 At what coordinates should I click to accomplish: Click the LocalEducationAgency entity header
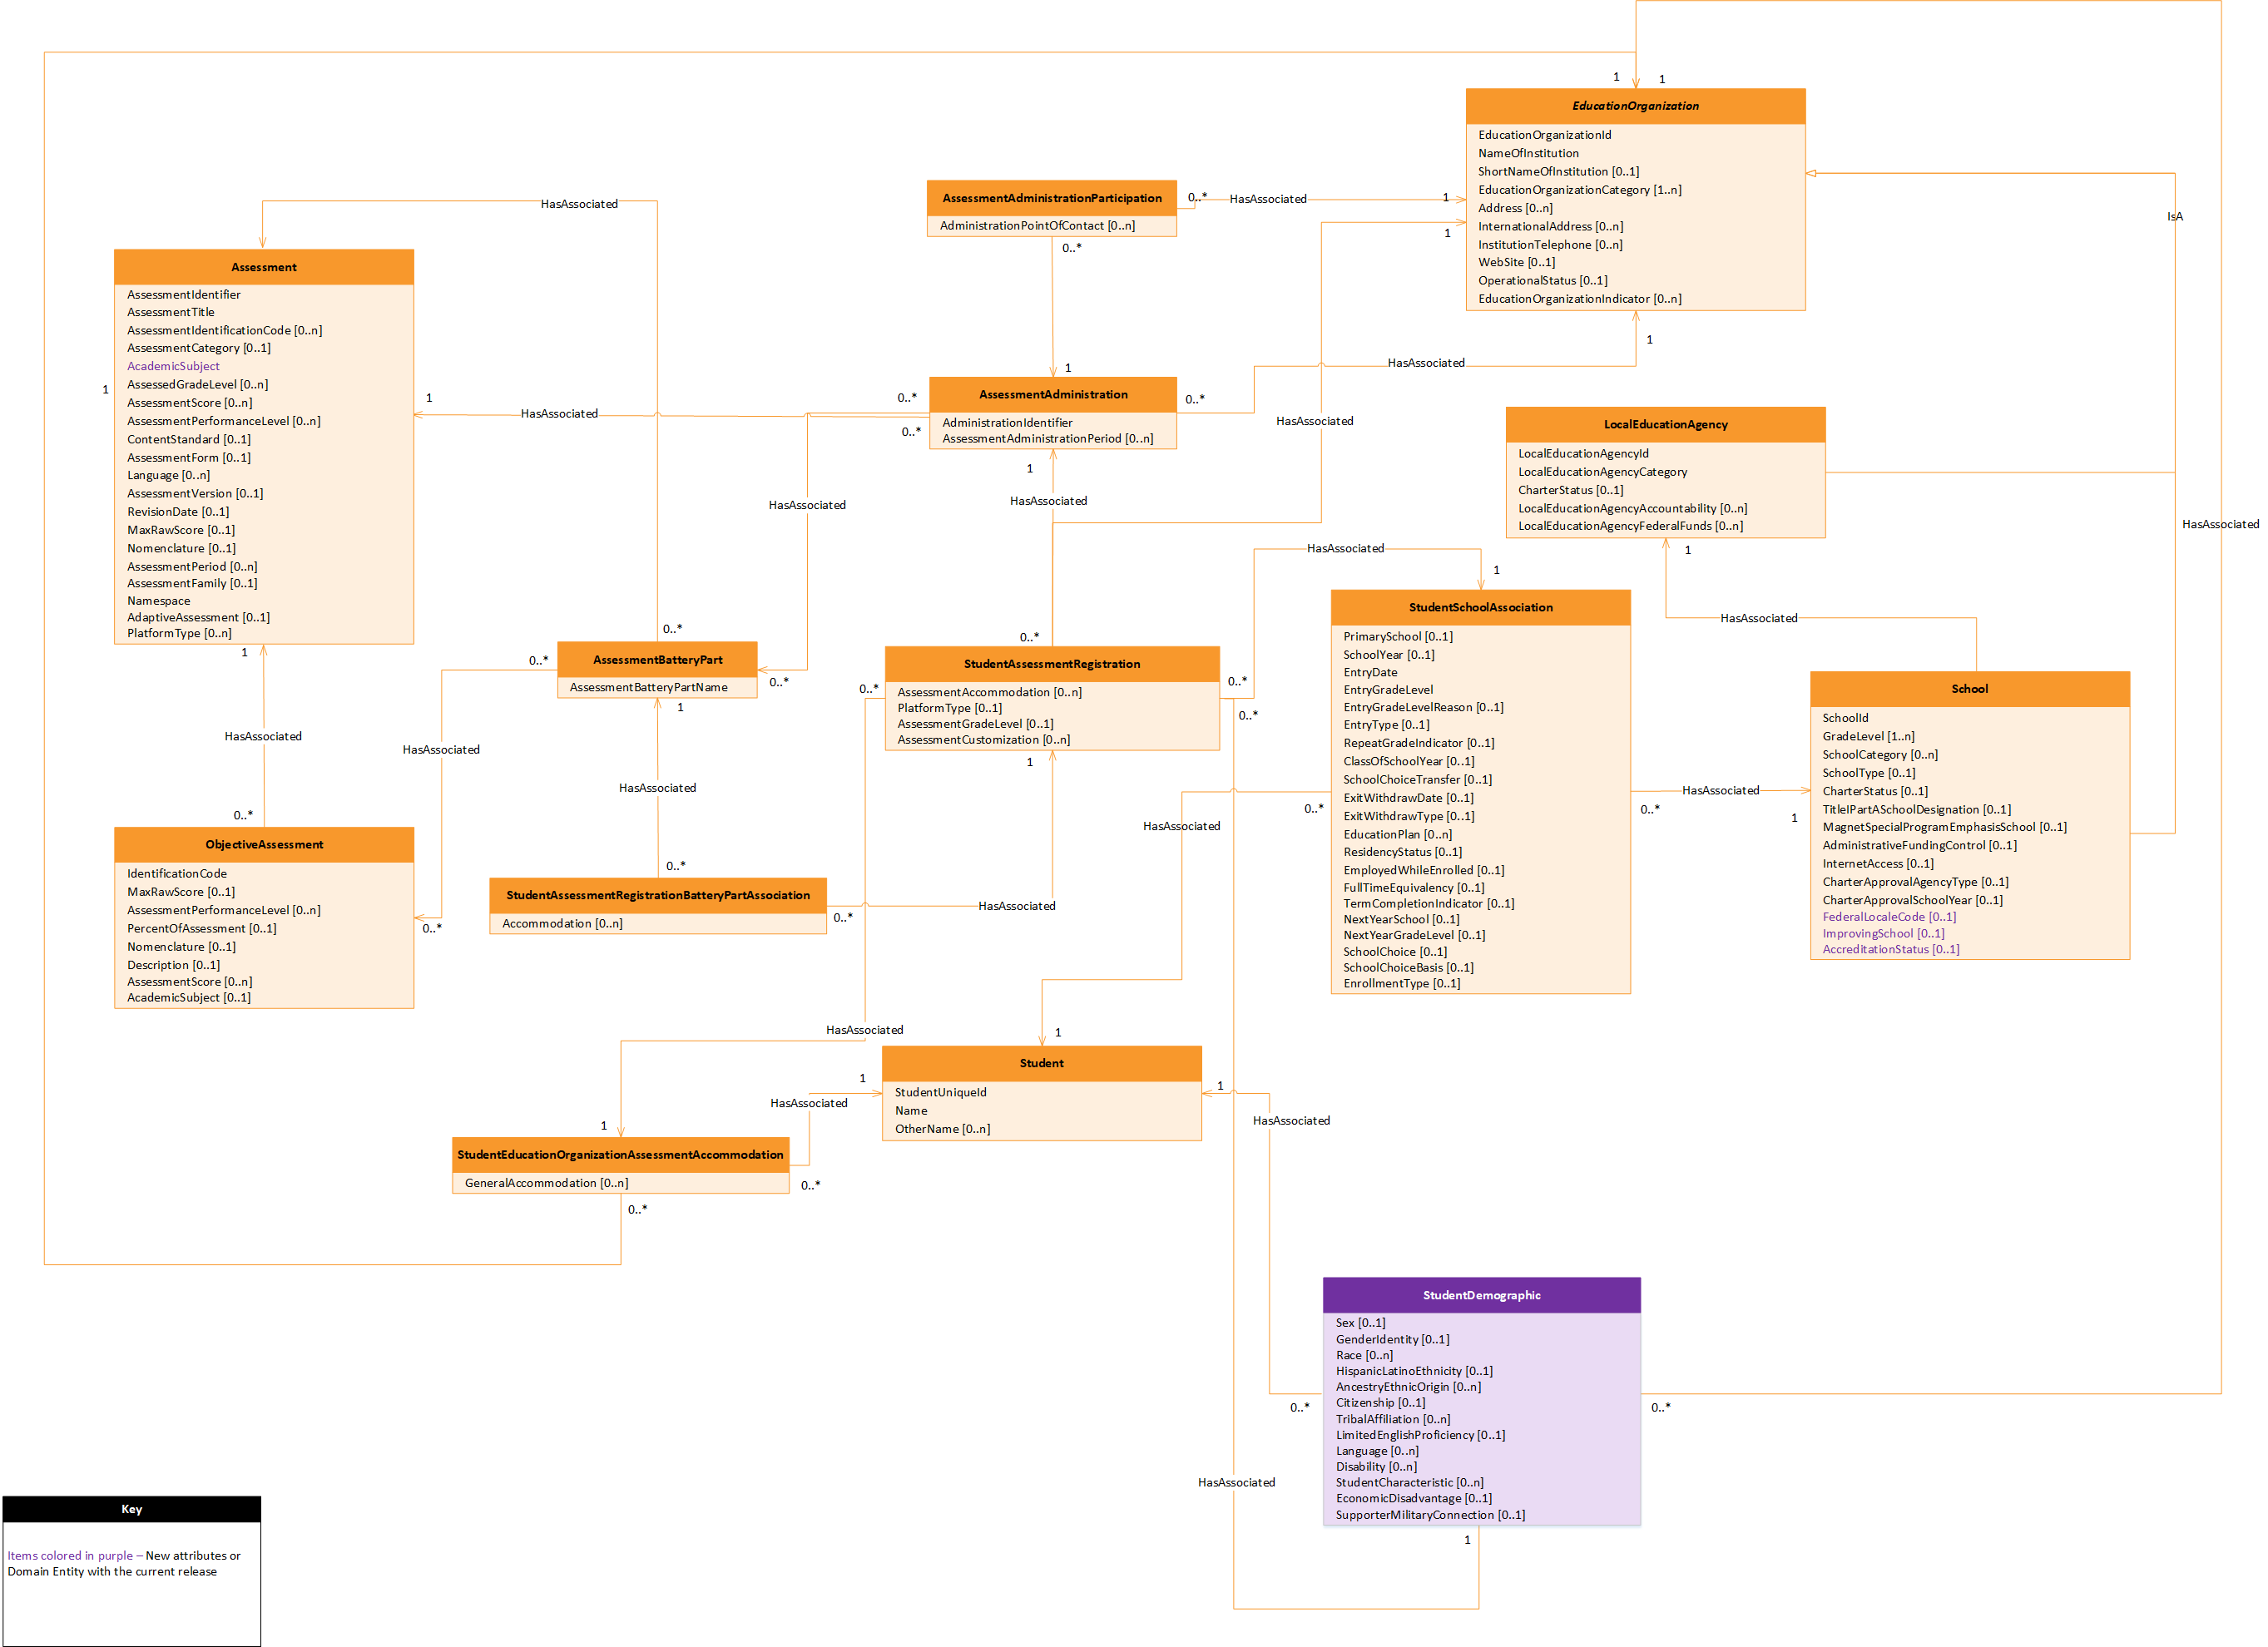[x=1665, y=424]
